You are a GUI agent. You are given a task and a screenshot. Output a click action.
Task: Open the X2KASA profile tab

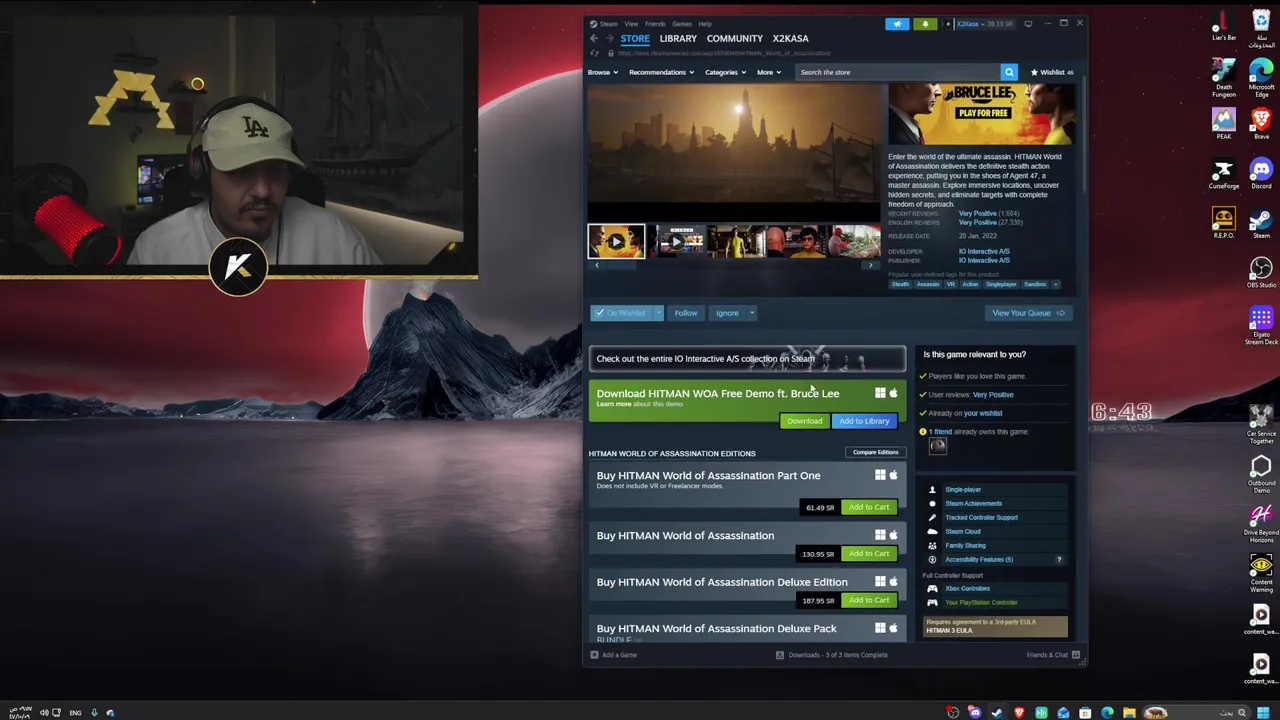pos(791,39)
